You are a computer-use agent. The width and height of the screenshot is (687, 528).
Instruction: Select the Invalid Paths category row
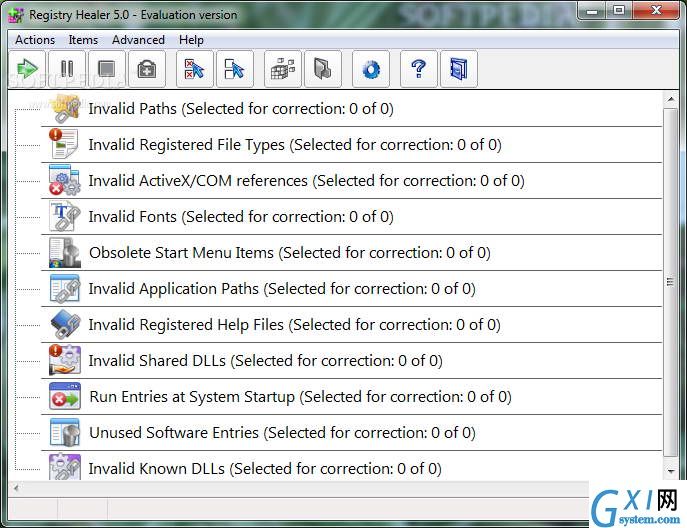point(351,109)
